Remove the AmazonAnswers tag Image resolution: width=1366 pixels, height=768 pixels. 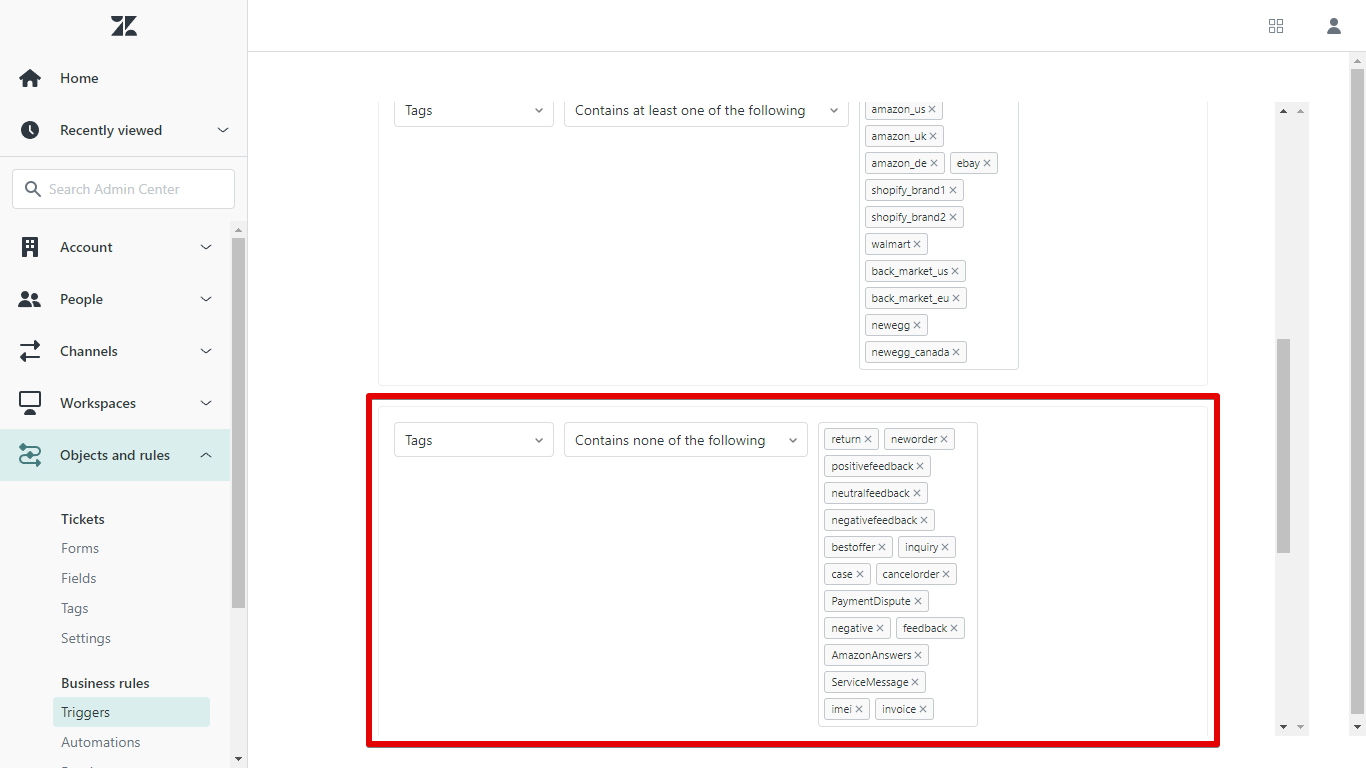coord(918,655)
